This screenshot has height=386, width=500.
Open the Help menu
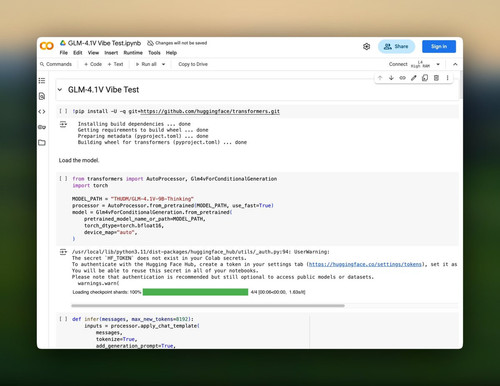tap(171, 53)
